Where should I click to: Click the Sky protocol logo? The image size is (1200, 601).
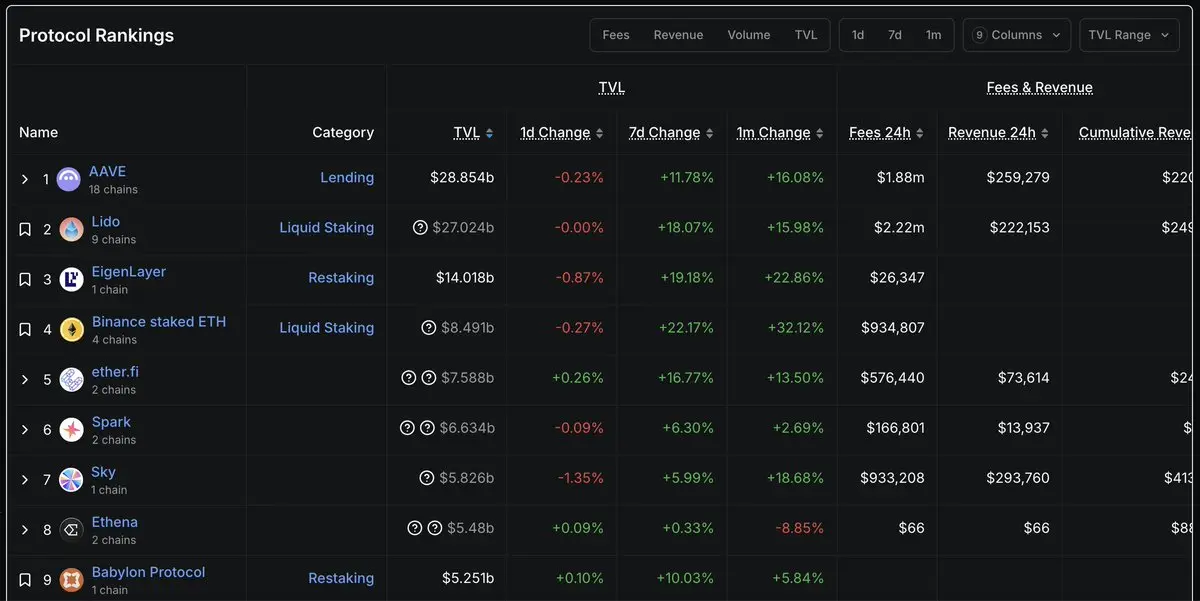point(71,480)
